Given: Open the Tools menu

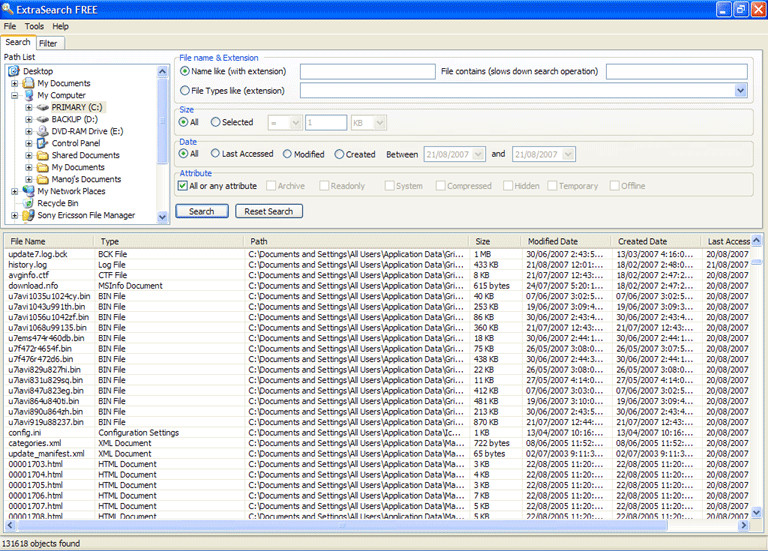Looking at the screenshot, I should point(34,26).
